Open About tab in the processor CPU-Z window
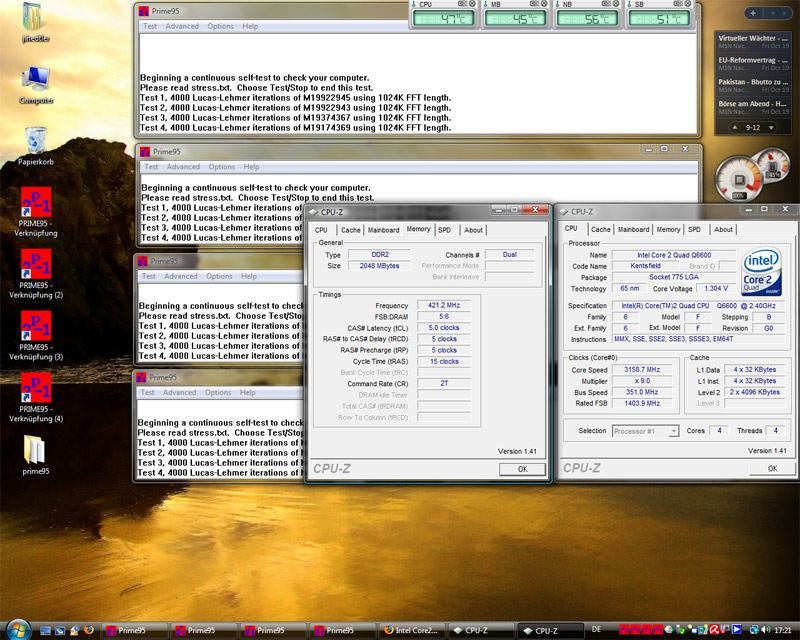The width and height of the screenshot is (800, 640). point(723,230)
